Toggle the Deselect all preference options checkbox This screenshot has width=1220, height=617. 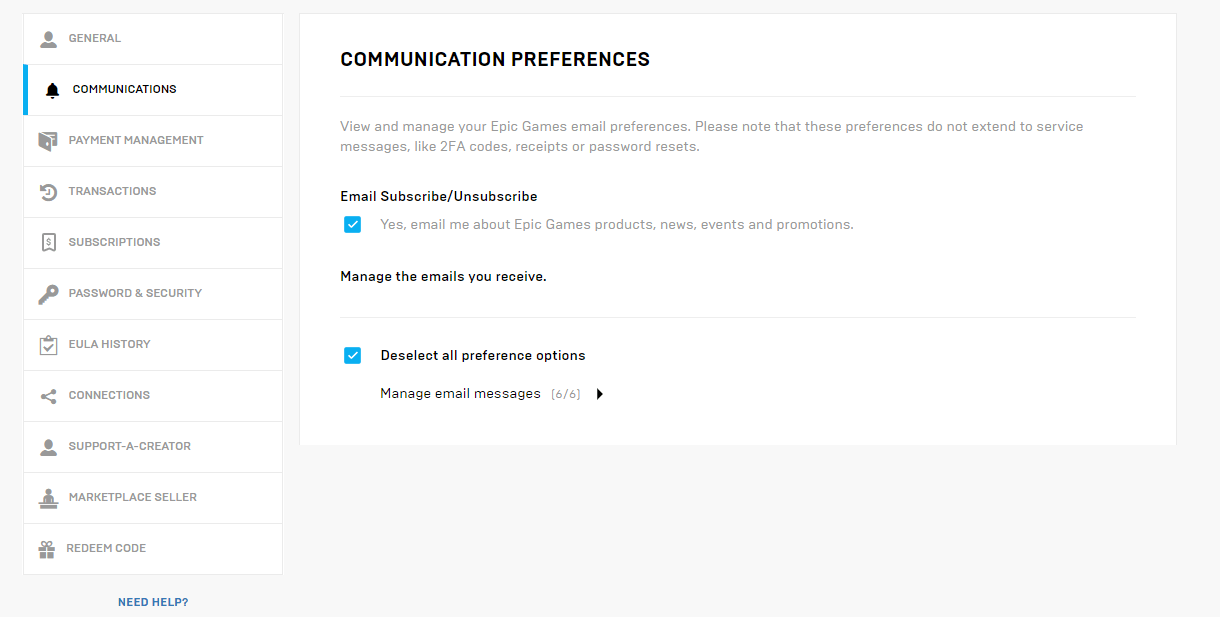[352, 356]
